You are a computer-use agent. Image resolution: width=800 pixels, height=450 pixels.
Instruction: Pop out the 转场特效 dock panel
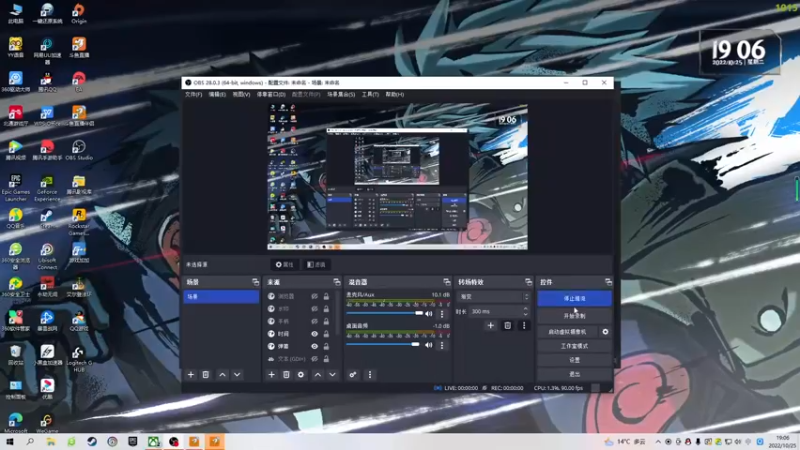[529, 282]
